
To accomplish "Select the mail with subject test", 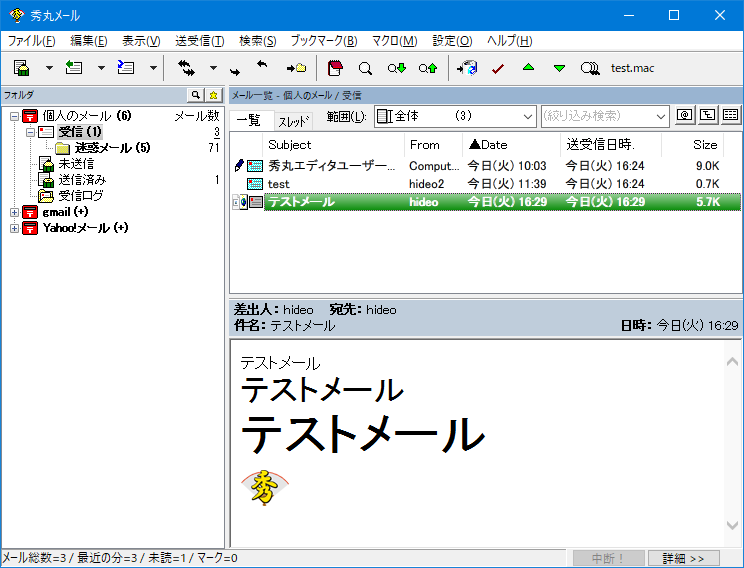I will tap(485, 184).
